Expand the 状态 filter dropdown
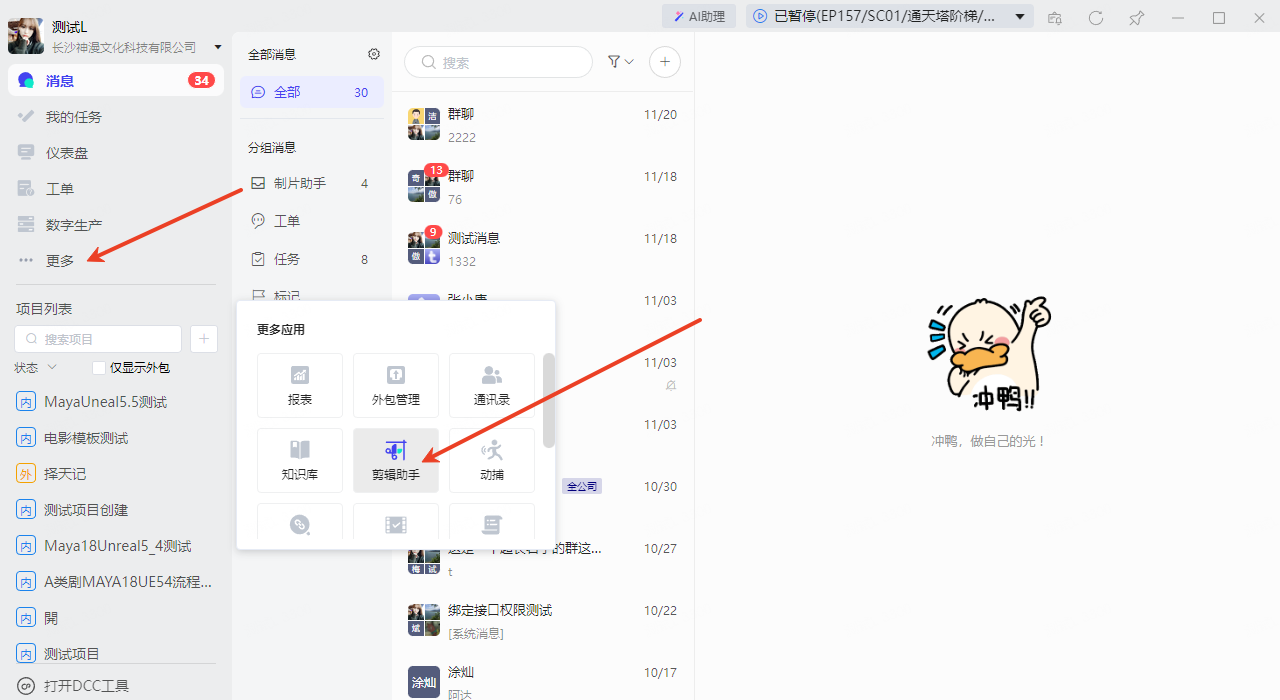The width and height of the screenshot is (1280, 700). tap(36, 368)
